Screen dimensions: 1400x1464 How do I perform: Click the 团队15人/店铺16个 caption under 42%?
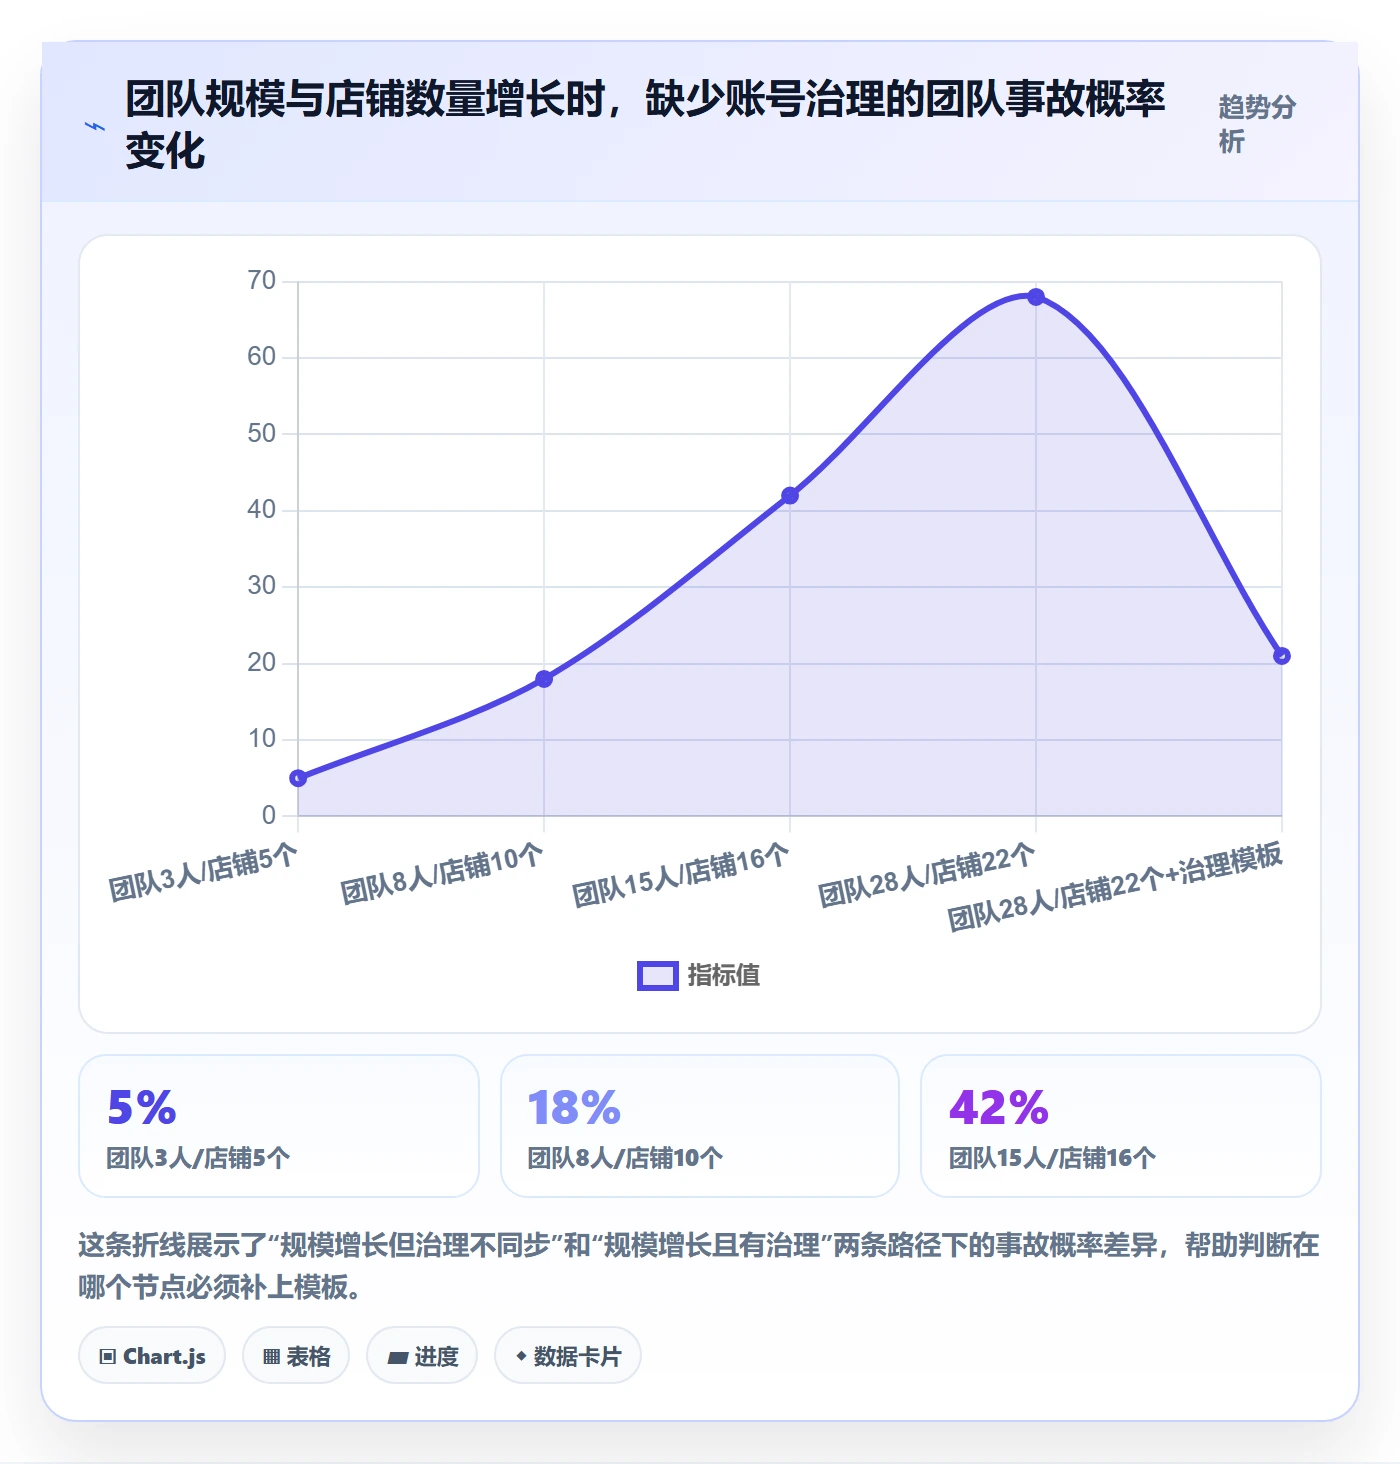pos(1052,1158)
